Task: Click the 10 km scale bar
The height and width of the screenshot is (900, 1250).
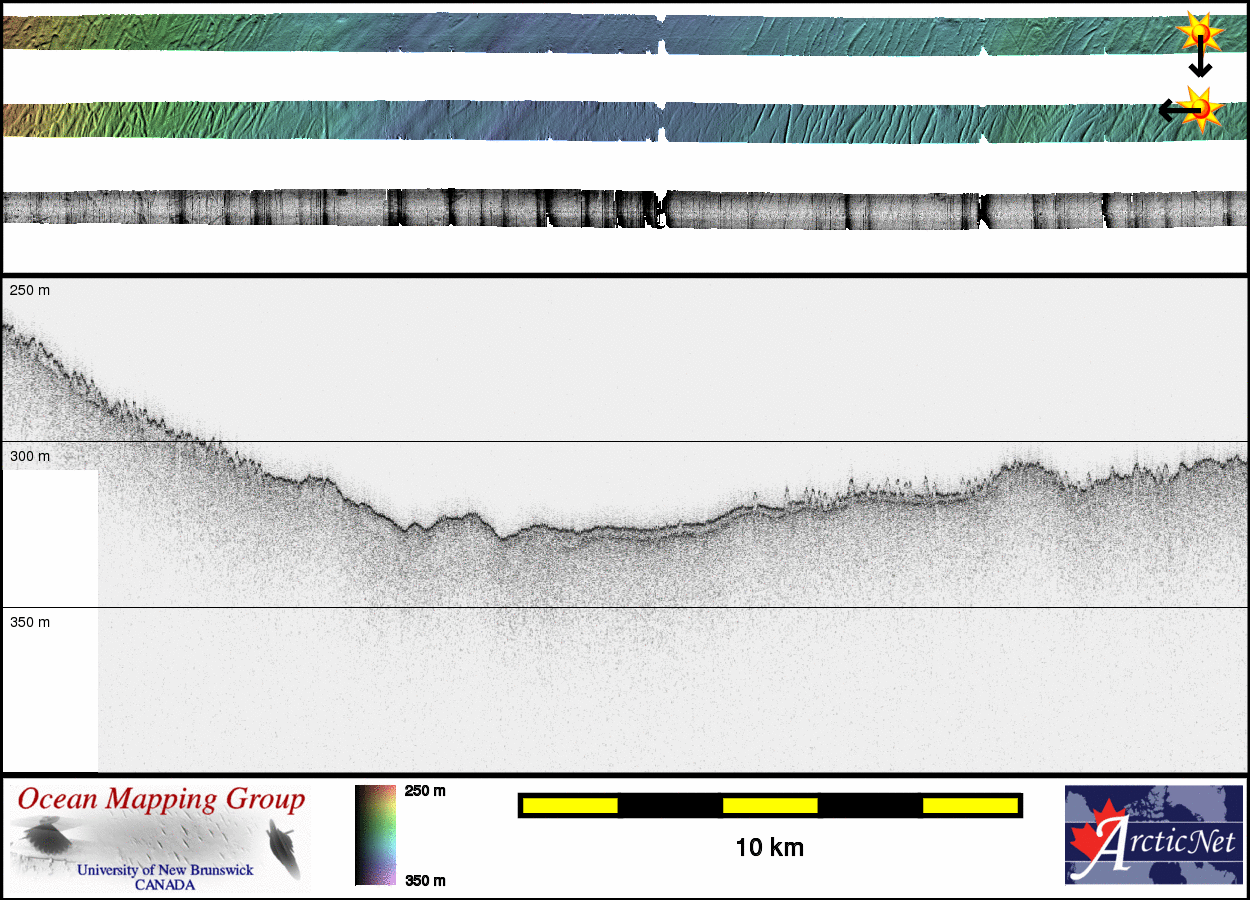Action: (x=769, y=805)
